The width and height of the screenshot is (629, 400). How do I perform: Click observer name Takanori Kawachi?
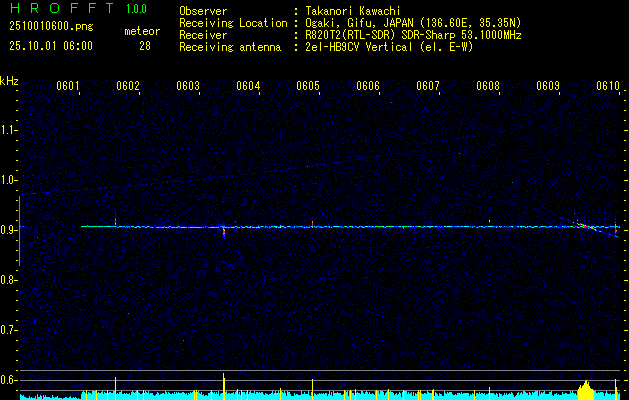tap(353, 11)
